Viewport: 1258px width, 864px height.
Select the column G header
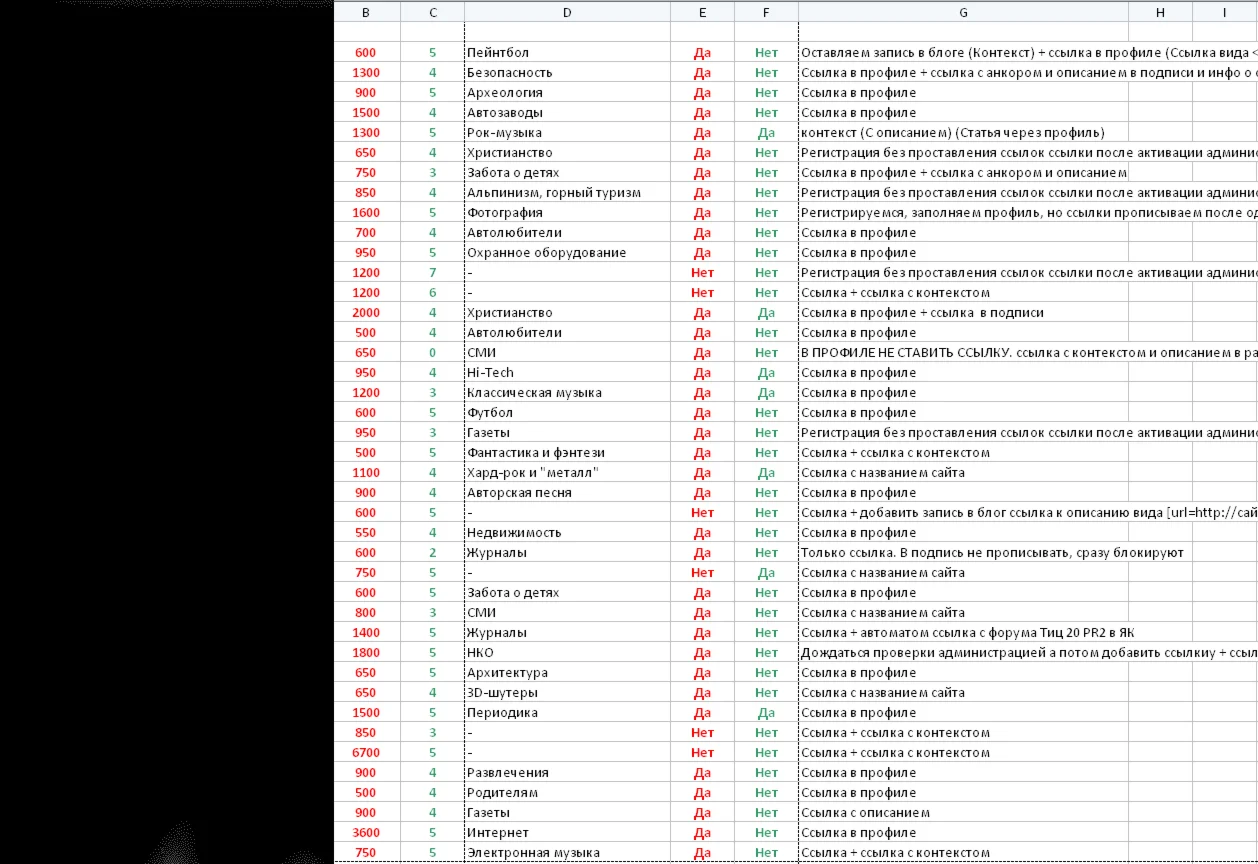click(962, 12)
